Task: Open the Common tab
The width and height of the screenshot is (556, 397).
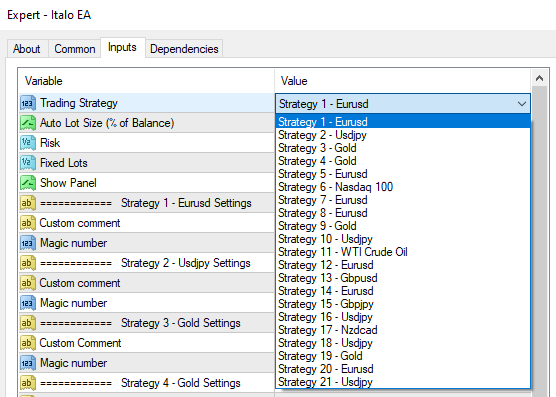Action: pos(74,49)
